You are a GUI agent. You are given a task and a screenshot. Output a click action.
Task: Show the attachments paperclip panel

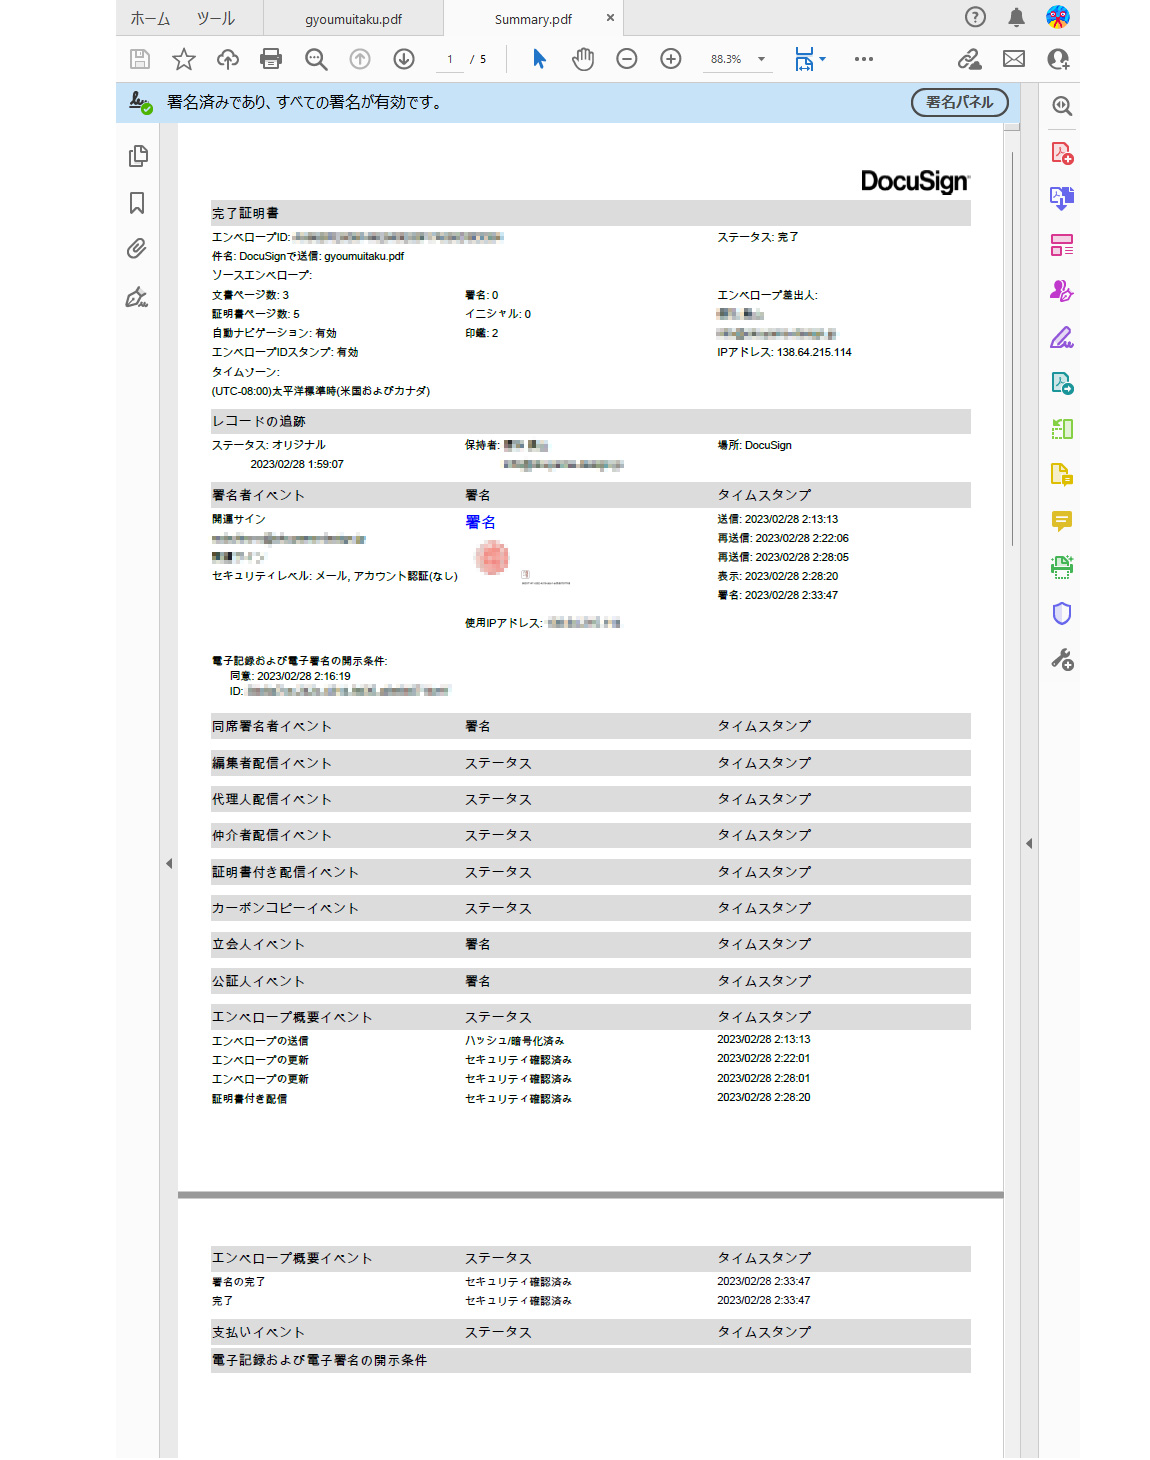(x=137, y=248)
